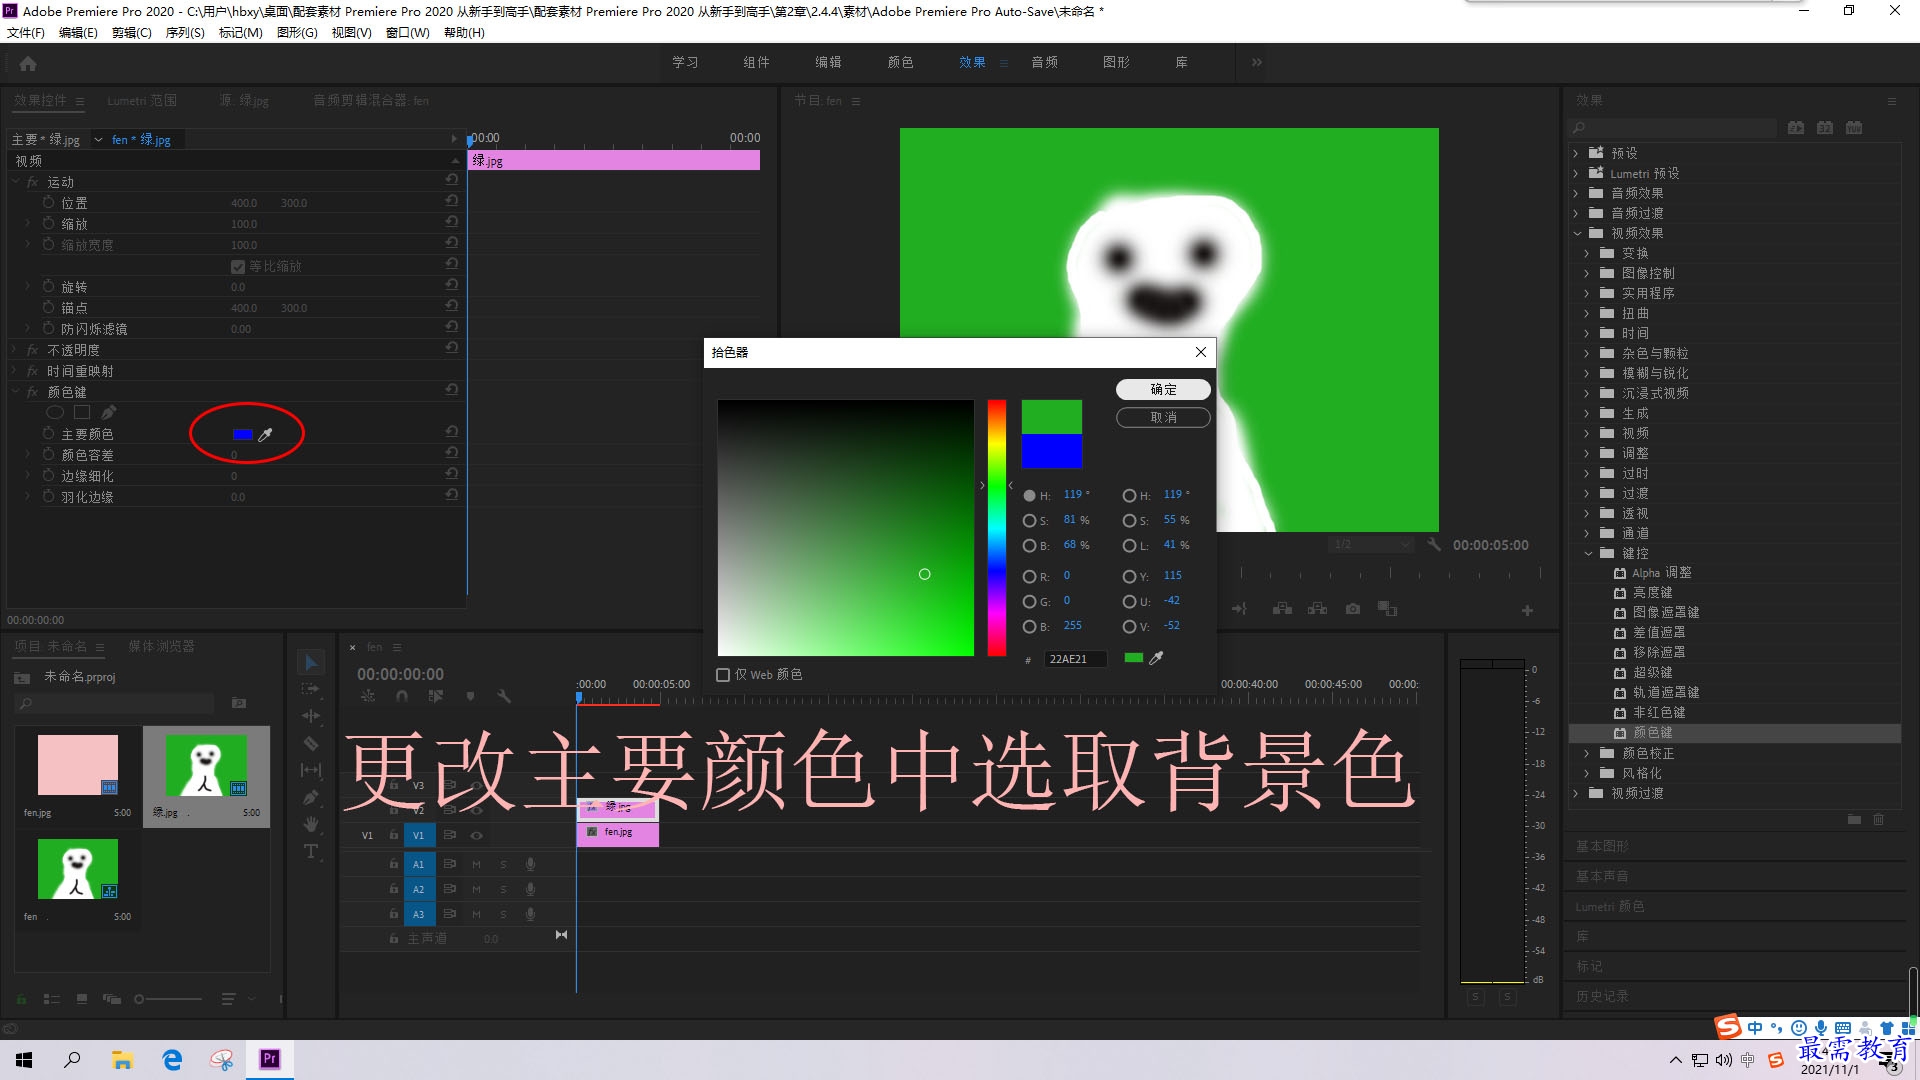Switch to the 编辑 workspace tab
Image resolution: width=1920 pixels, height=1080 pixels.
tap(828, 62)
